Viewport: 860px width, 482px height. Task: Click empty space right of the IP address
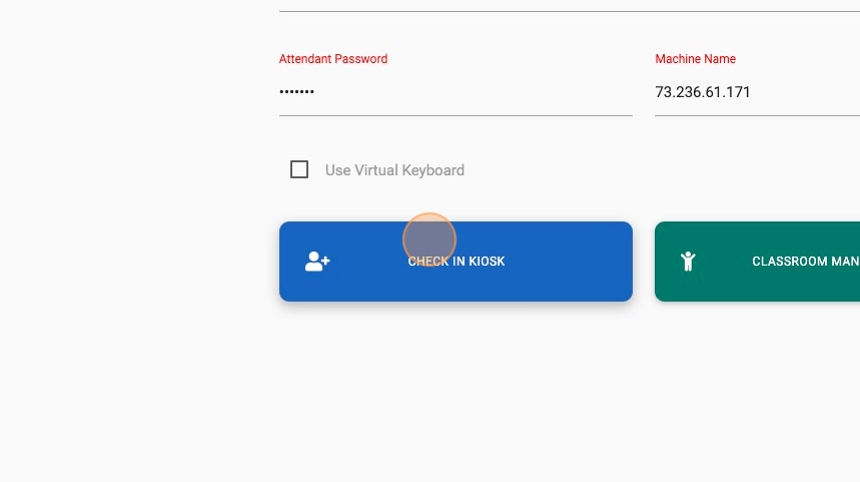tap(810, 92)
